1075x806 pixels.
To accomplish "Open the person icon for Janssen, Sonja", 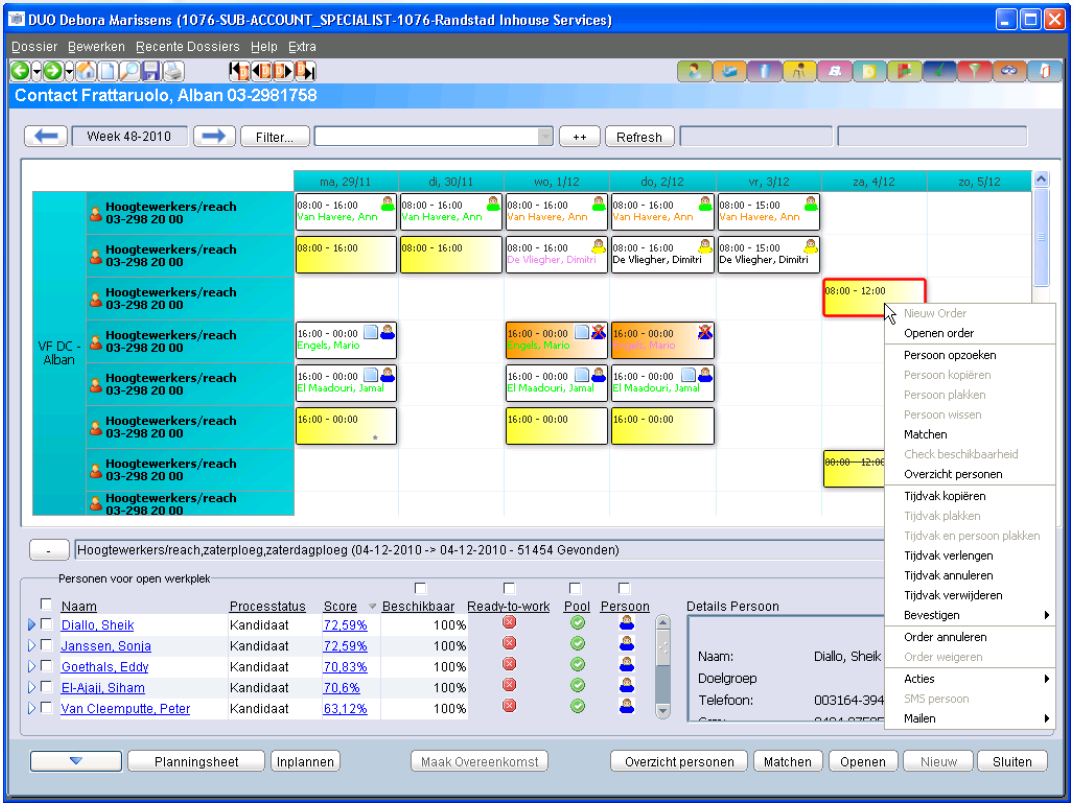I will (627, 645).
